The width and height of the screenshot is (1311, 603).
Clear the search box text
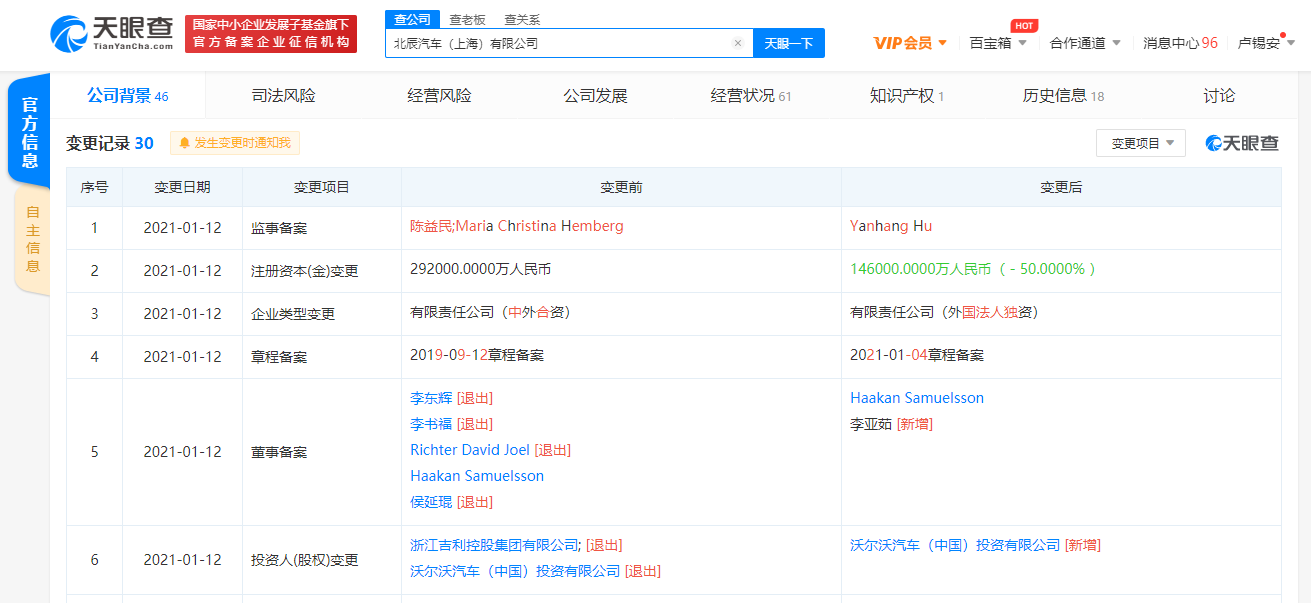[737, 43]
